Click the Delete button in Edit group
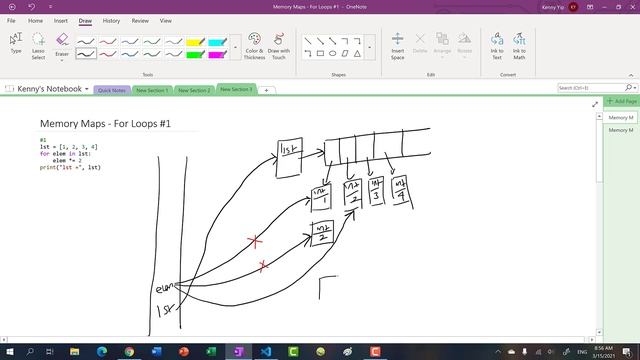Viewport: 640px width, 360px height. (420, 43)
